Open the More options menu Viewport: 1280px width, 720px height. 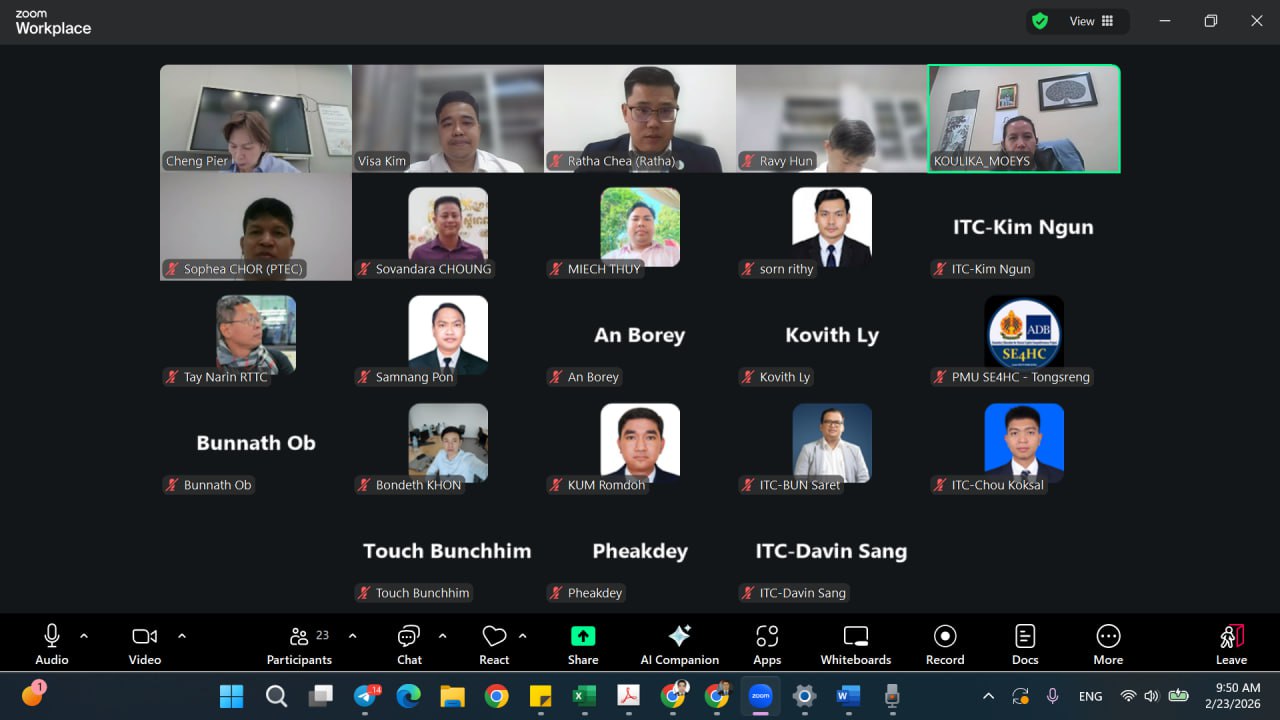pyautogui.click(x=1108, y=643)
